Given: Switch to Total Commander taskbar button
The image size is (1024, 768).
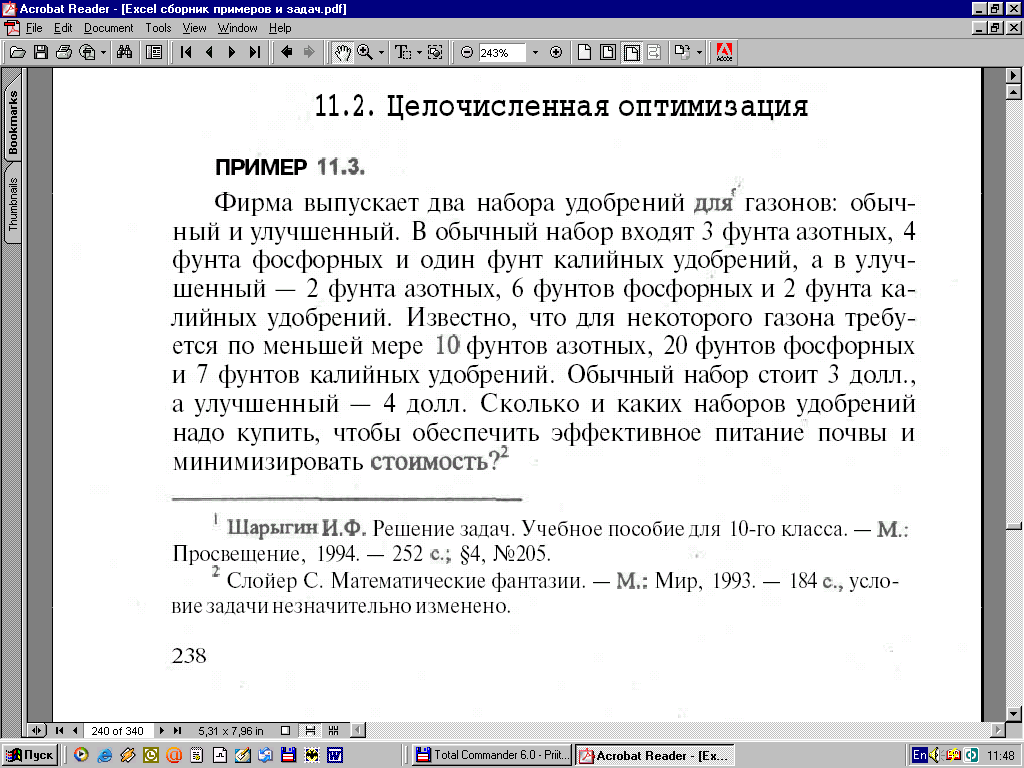Looking at the screenshot, I should click(492, 755).
